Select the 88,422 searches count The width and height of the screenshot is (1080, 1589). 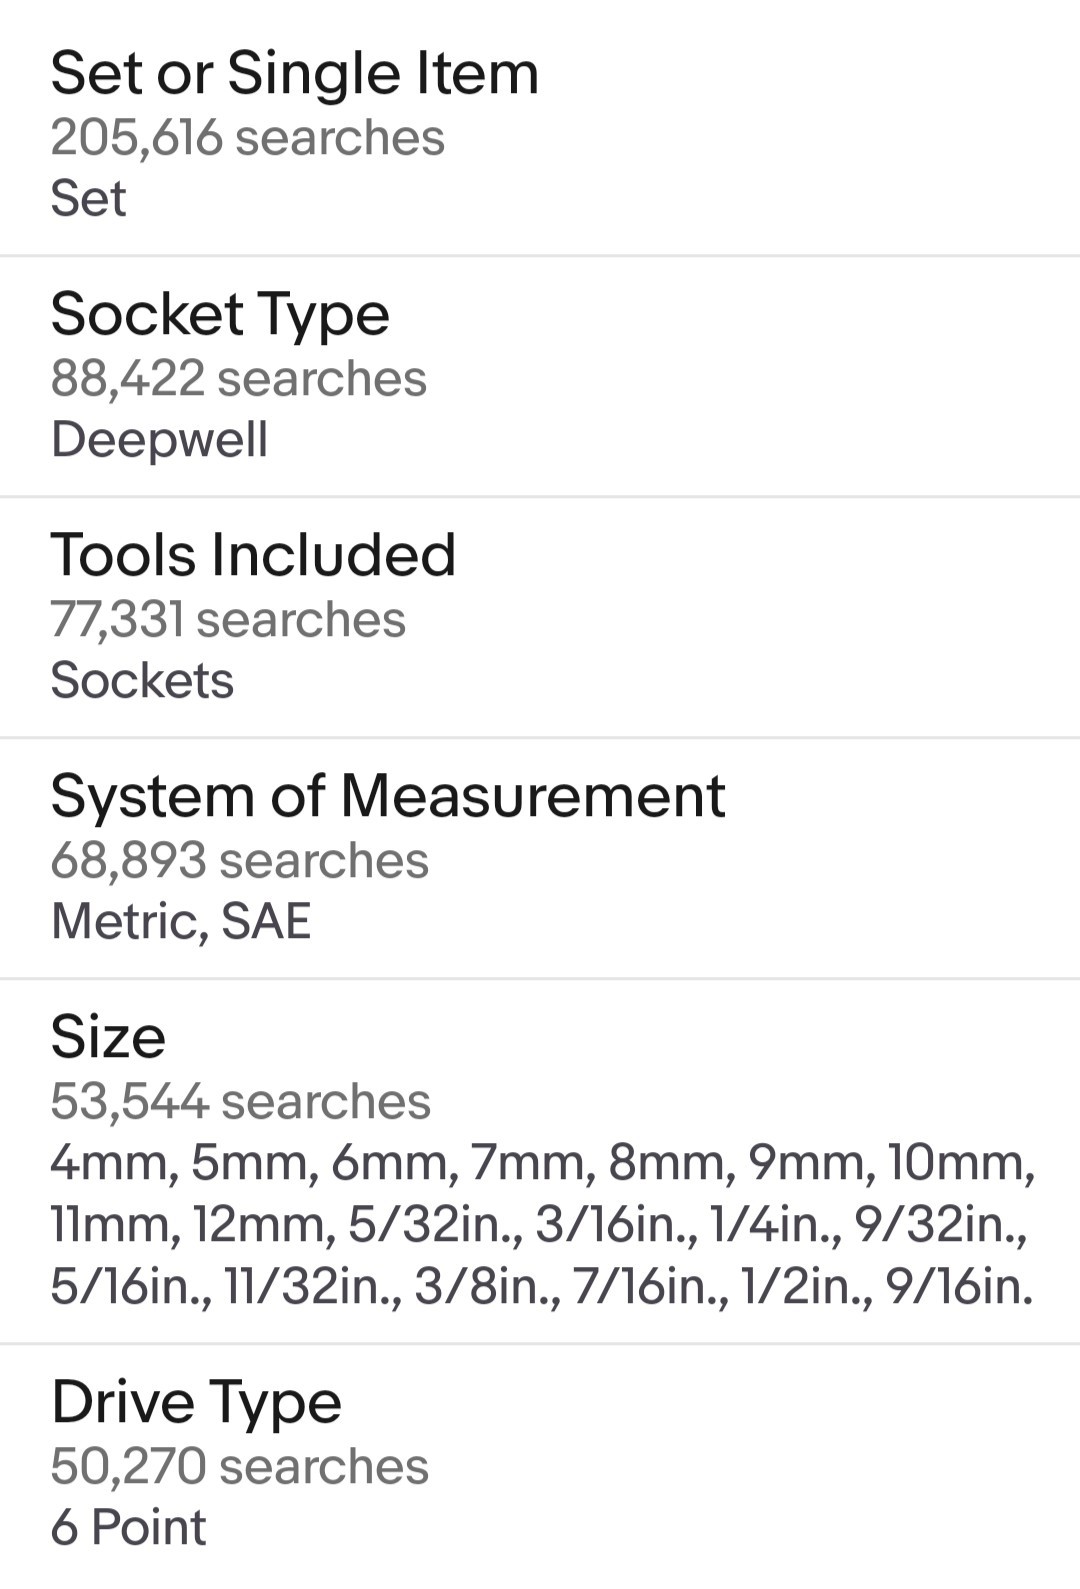[x=239, y=378]
